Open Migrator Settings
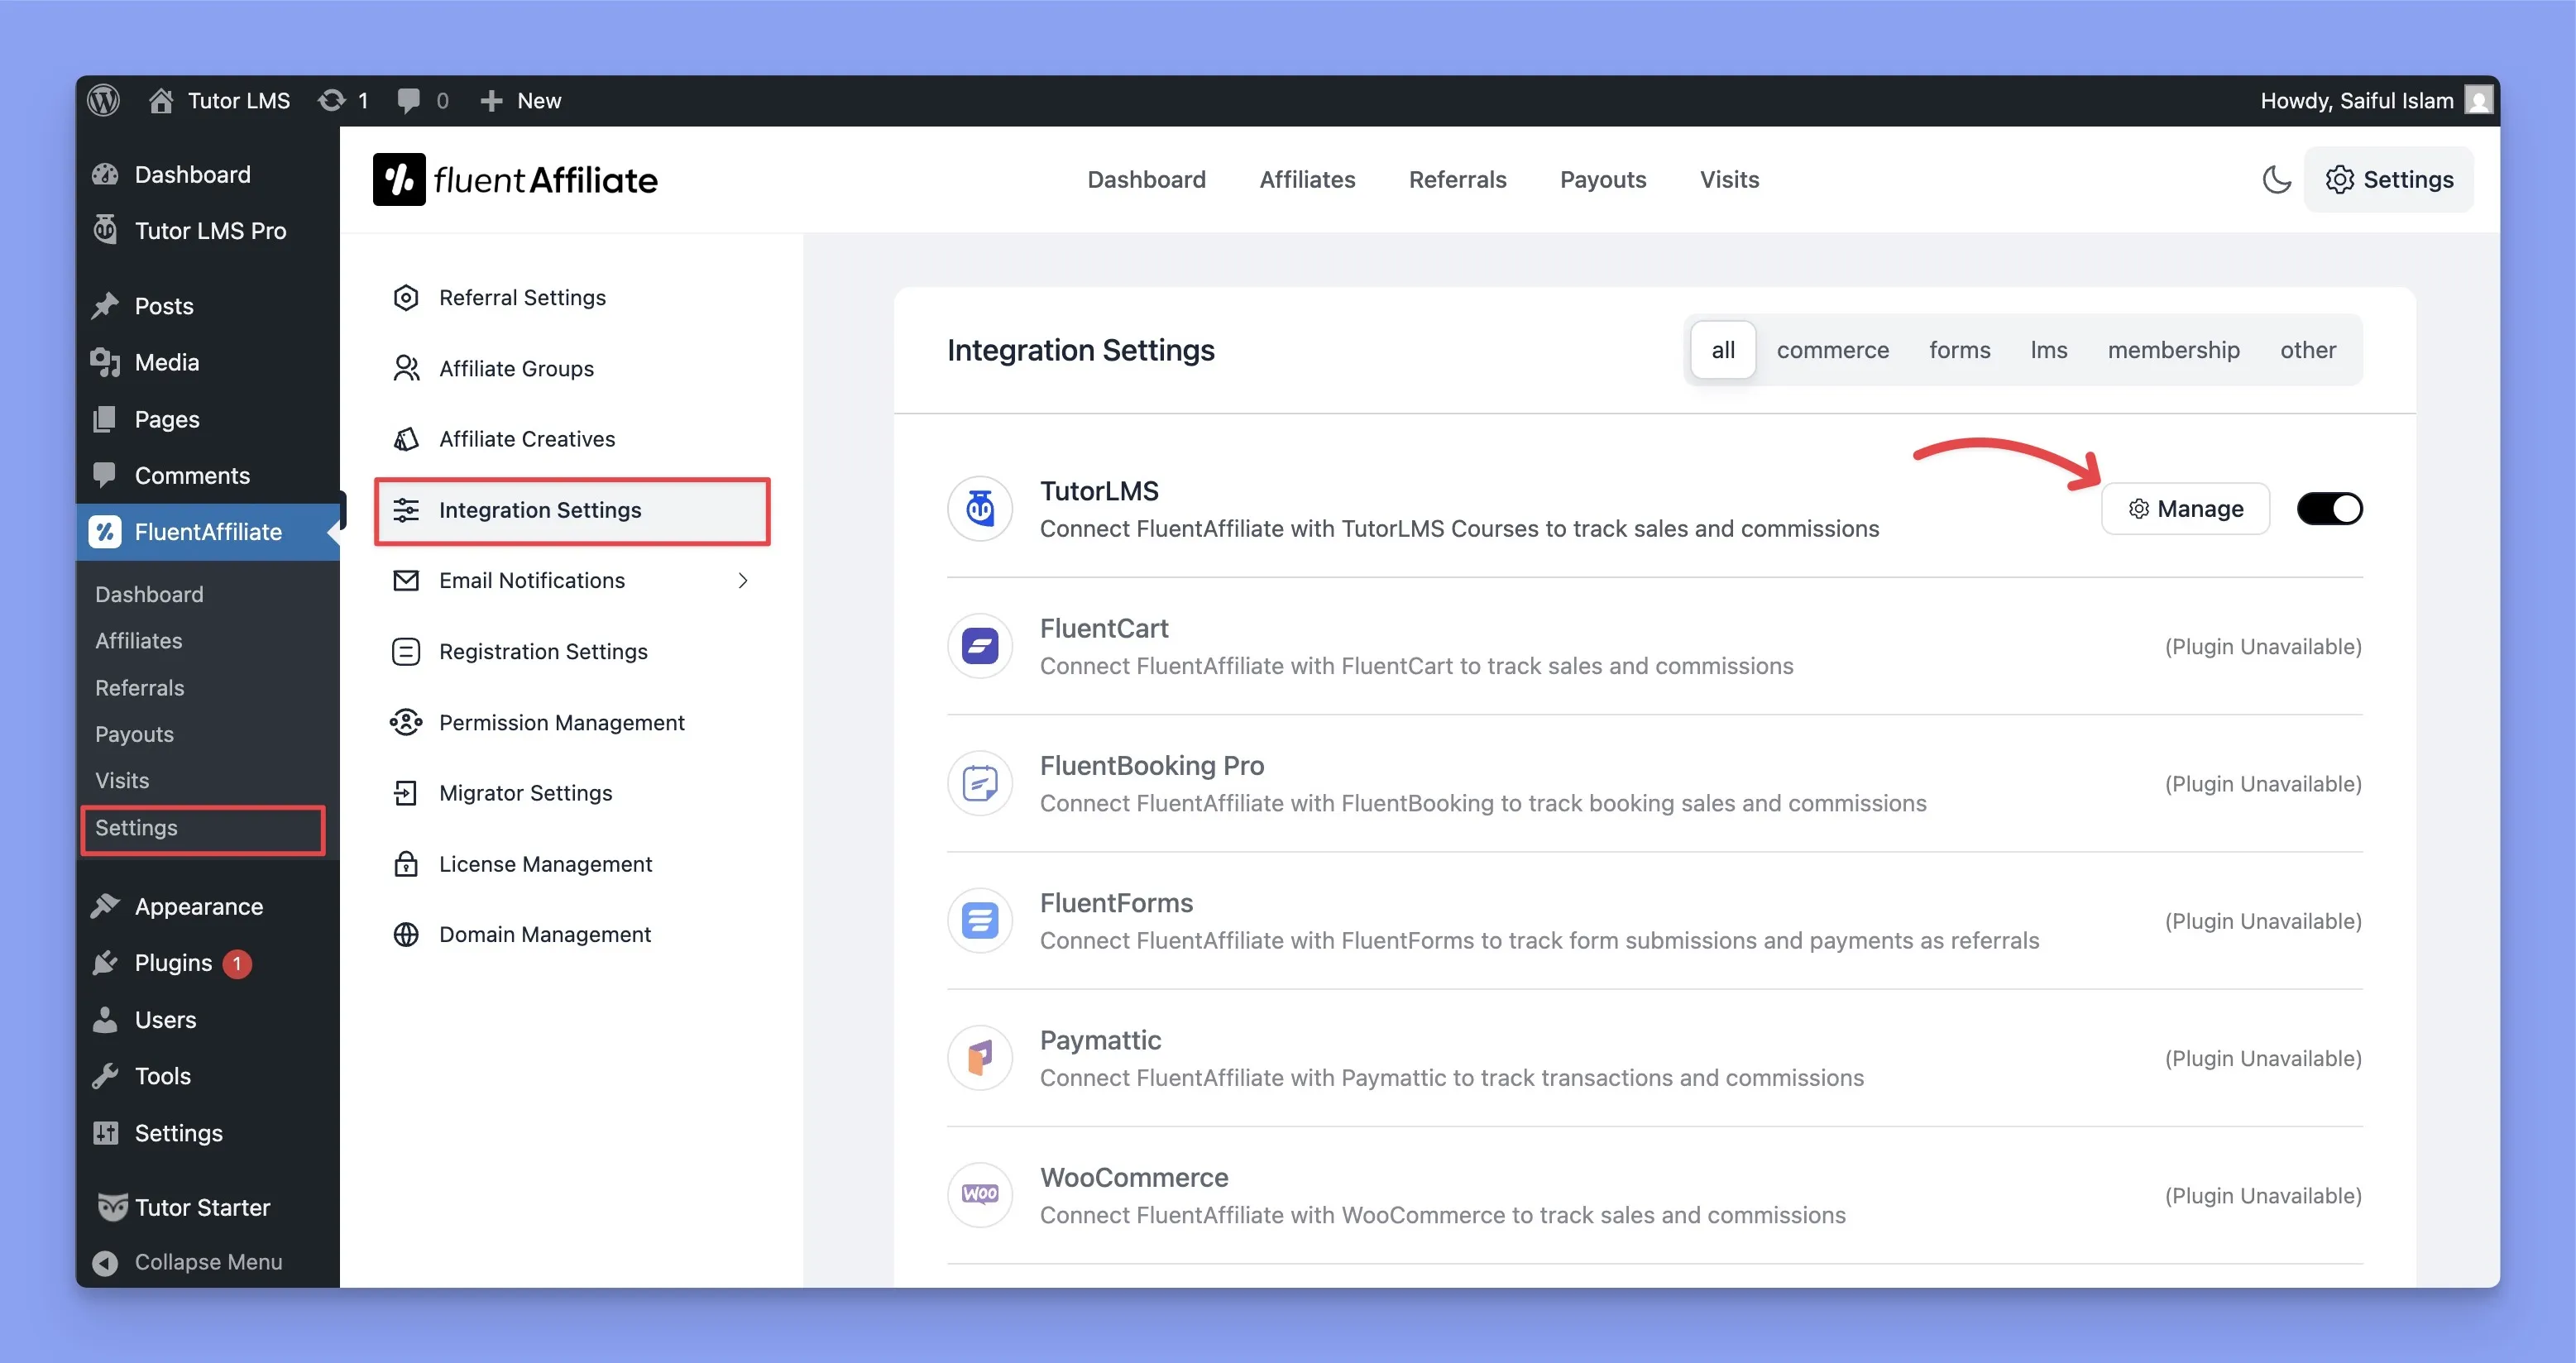The height and width of the screenshot is (1363, 2576). [525, 792]
